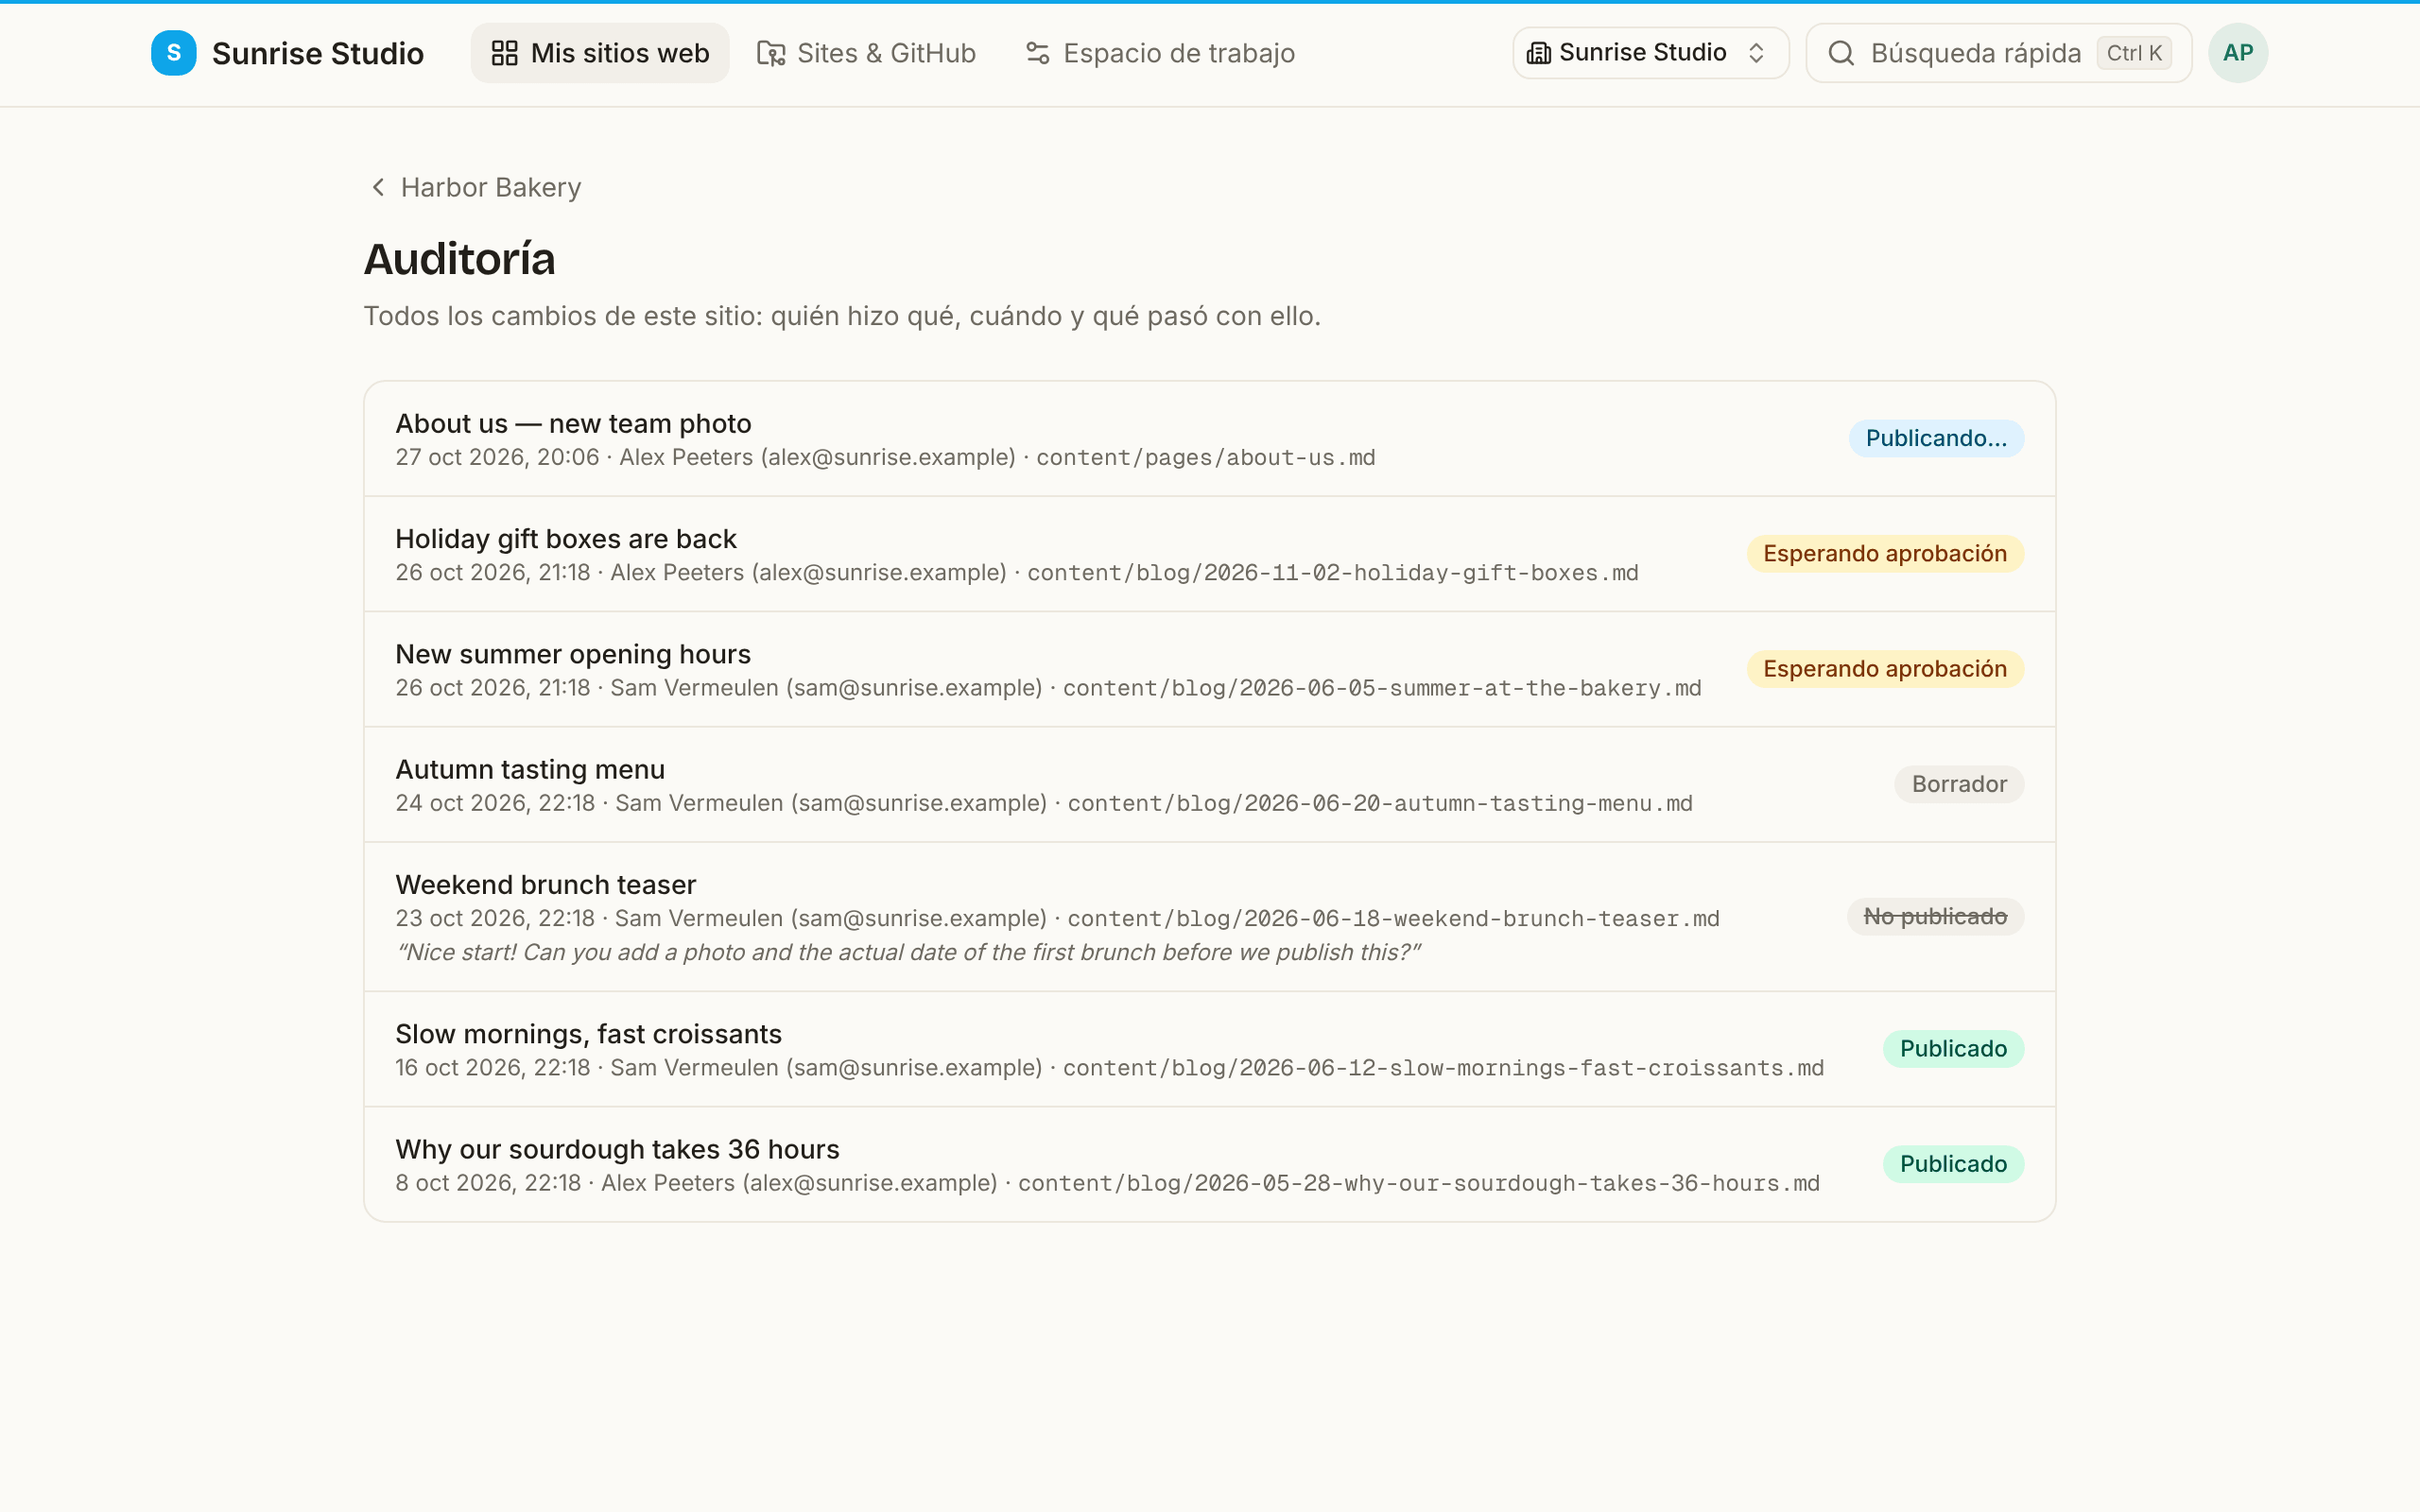The image size is (2420, 1512).
Task: Click the magnifier icon in quick search
Action: coord(1841,53)
